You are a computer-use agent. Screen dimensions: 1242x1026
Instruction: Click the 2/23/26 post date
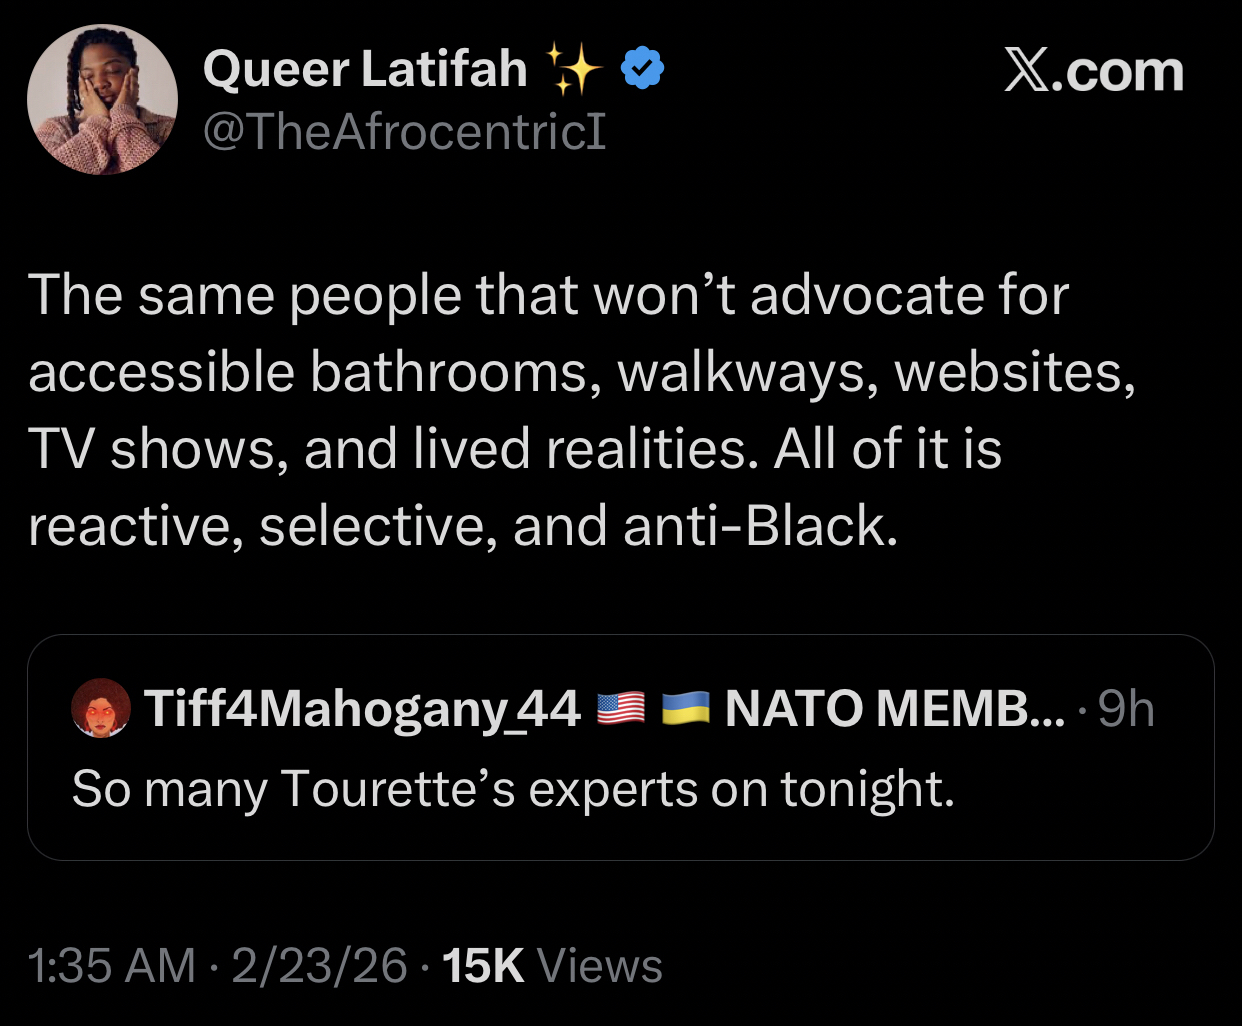[319, 966]
